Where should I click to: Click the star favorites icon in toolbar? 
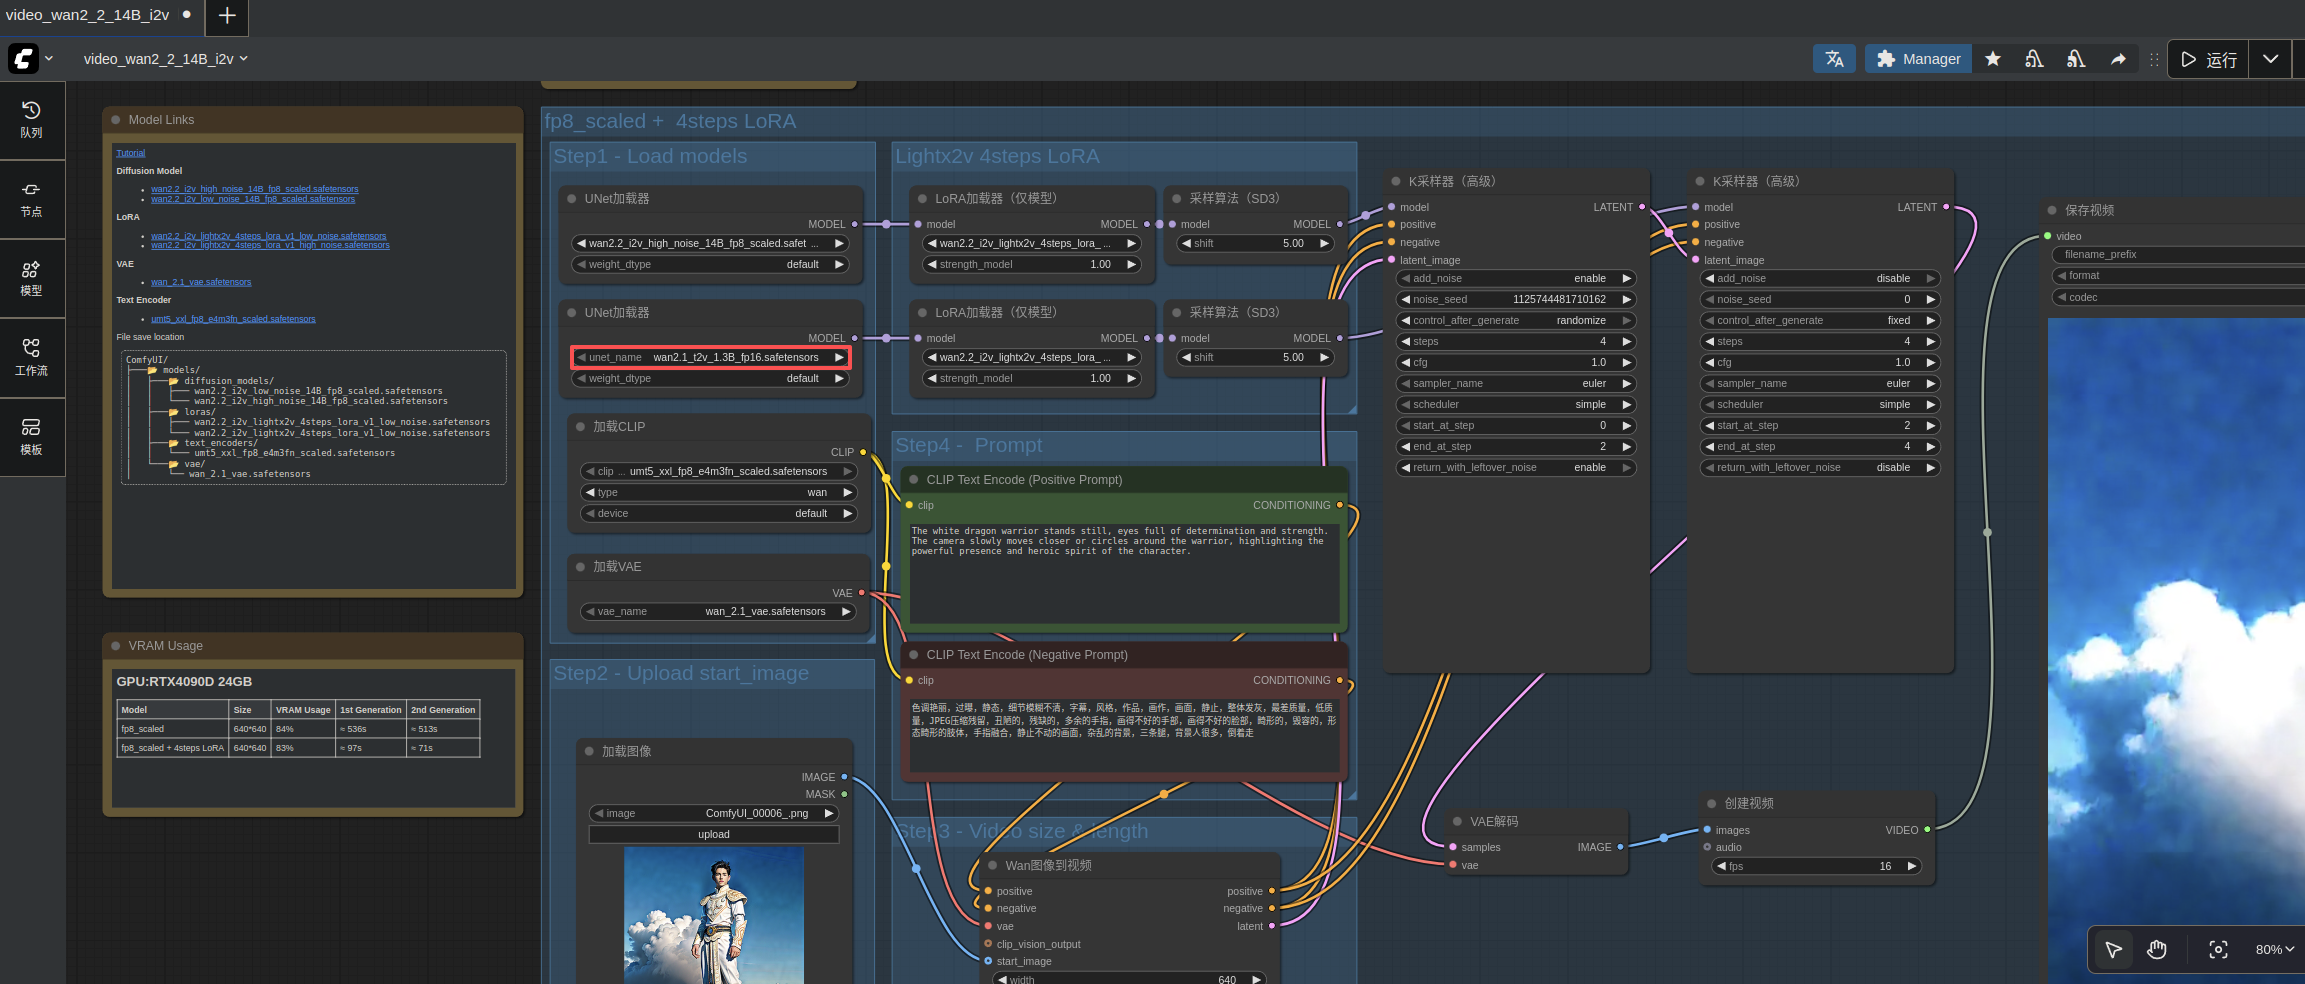click(1992, 59)
